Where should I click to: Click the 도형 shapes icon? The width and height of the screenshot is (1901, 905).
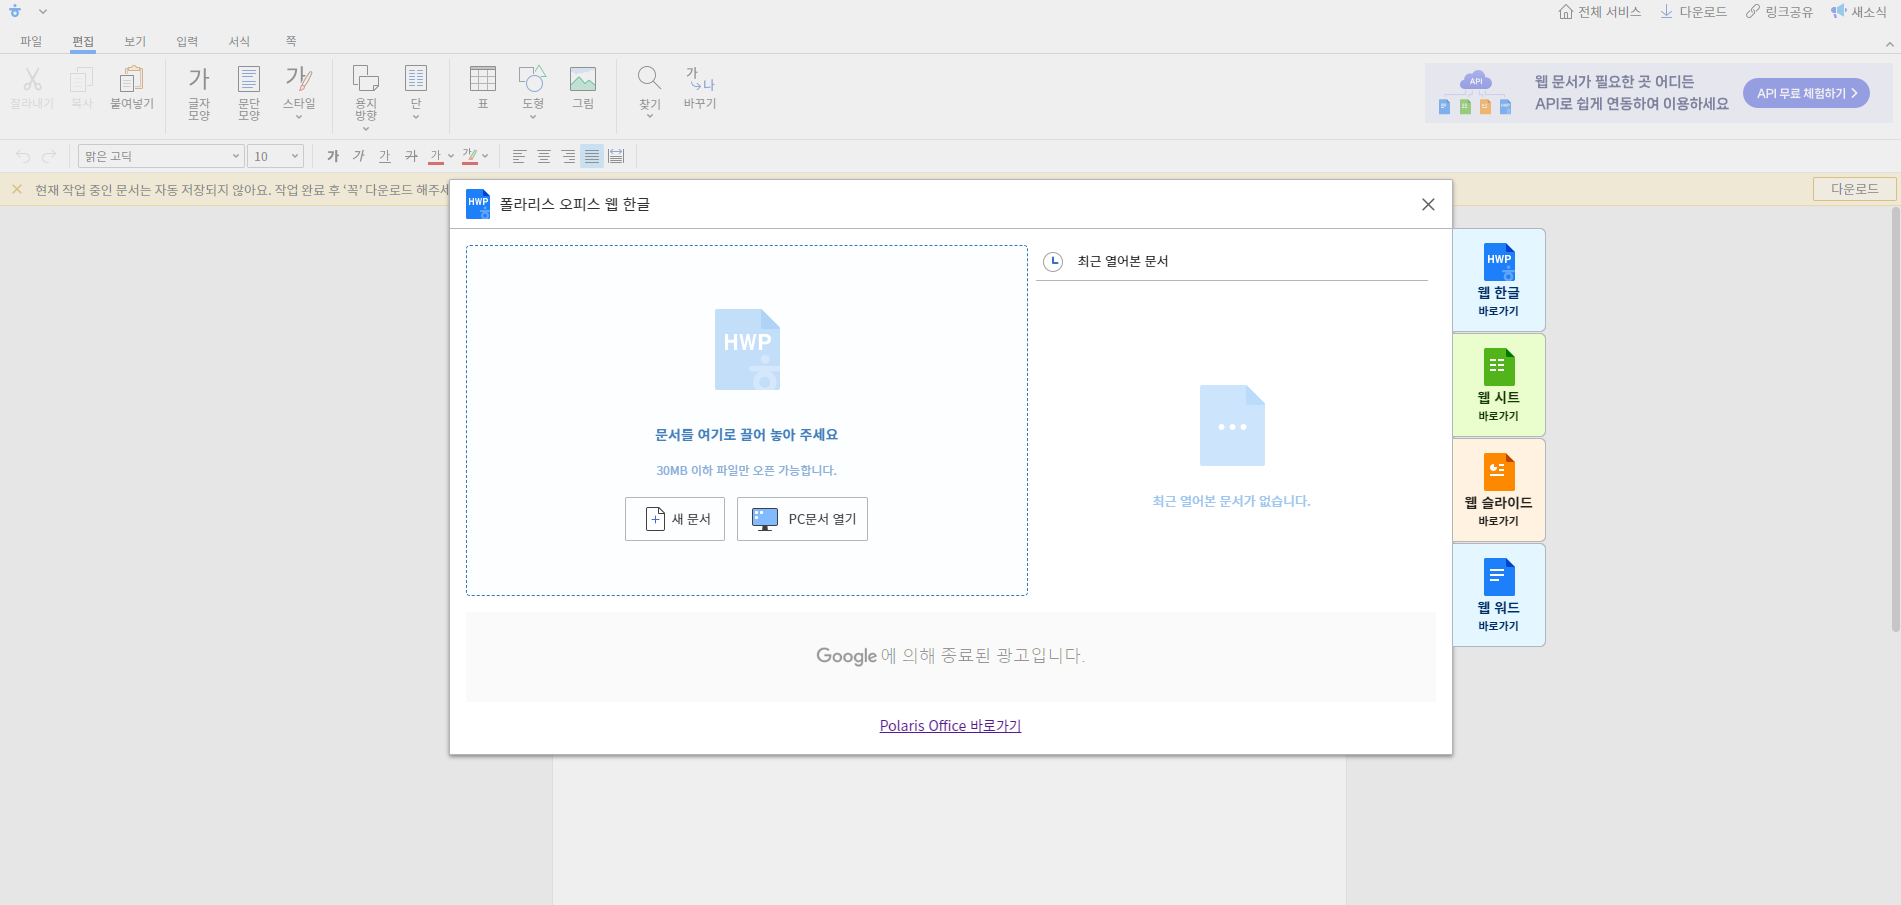pos(532,79)
